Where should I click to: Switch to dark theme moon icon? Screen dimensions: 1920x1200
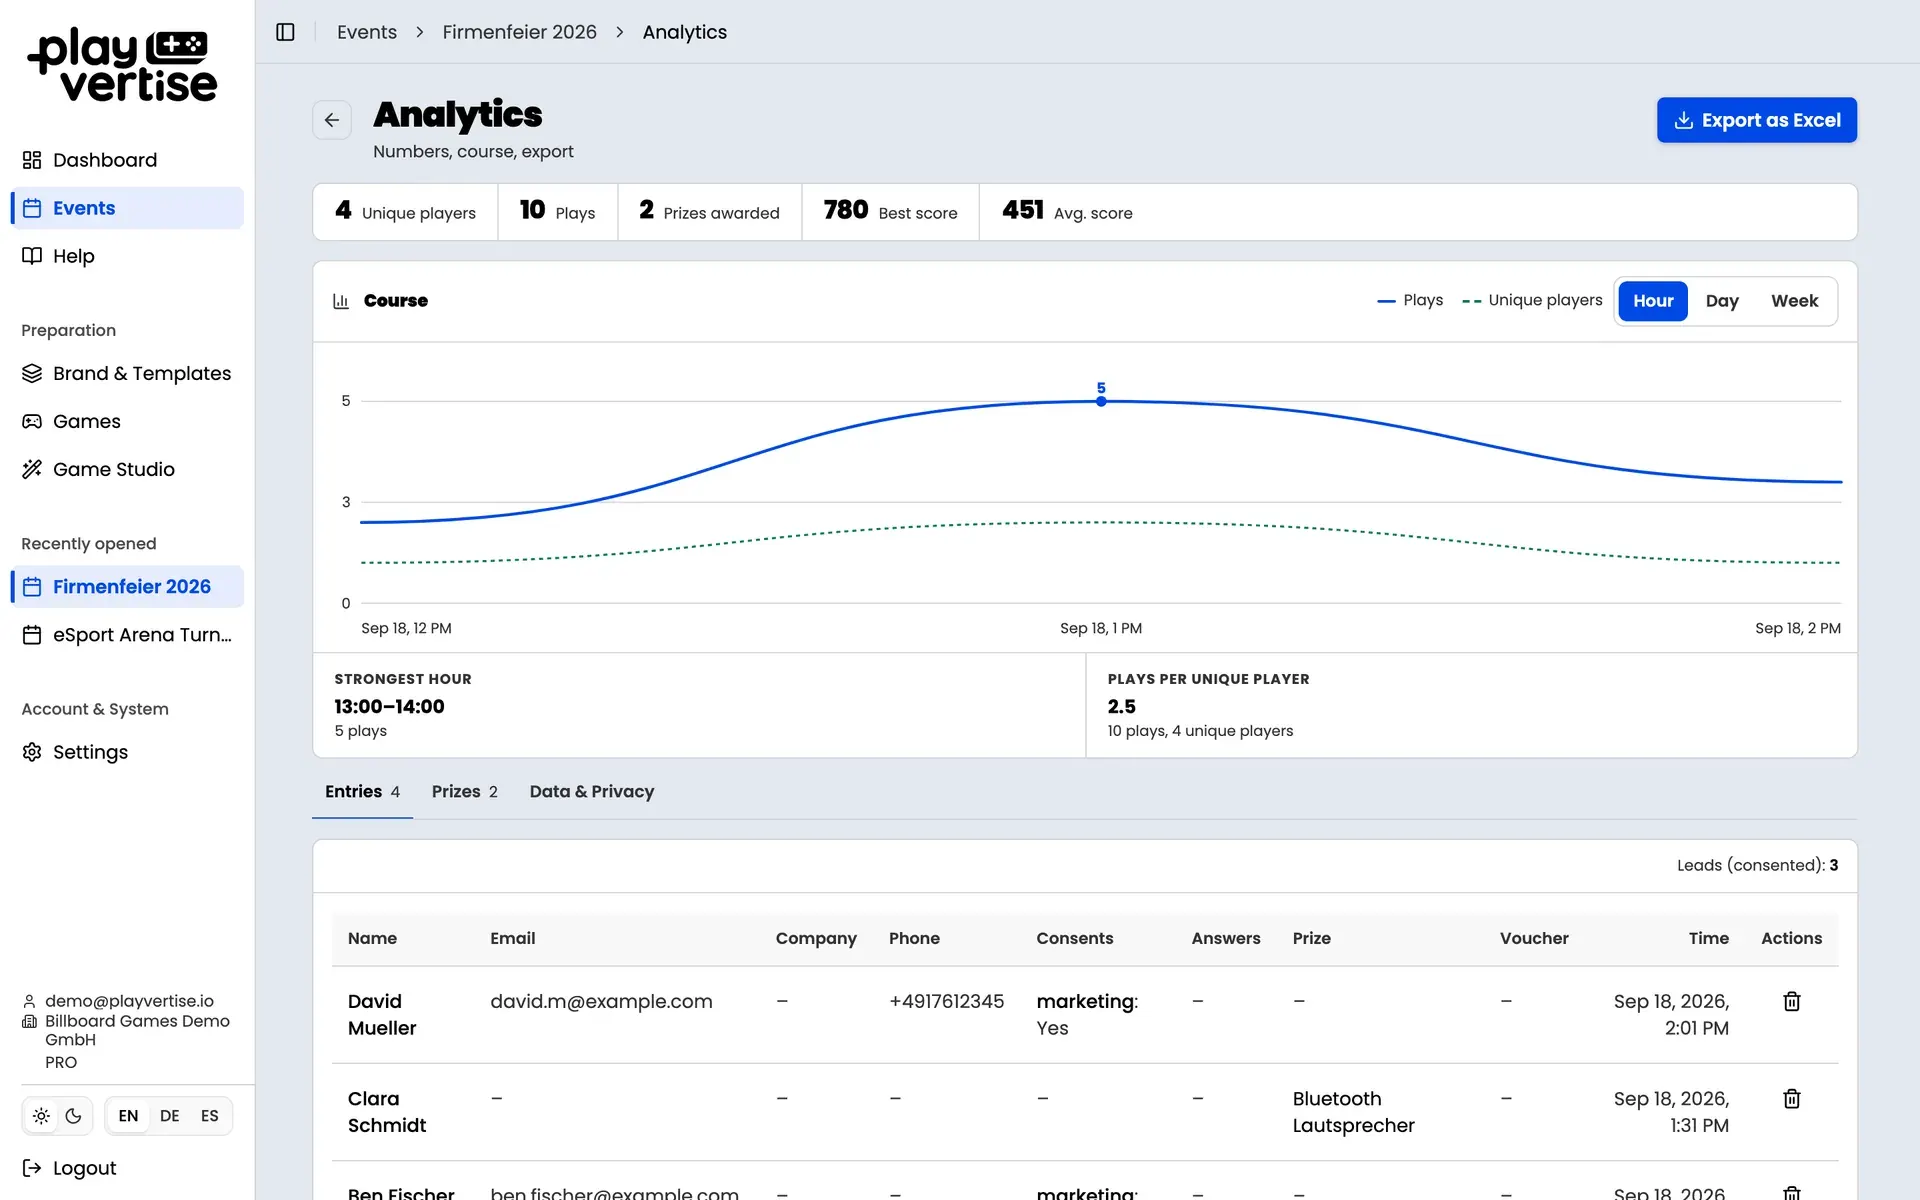[x=73, y=1116]
